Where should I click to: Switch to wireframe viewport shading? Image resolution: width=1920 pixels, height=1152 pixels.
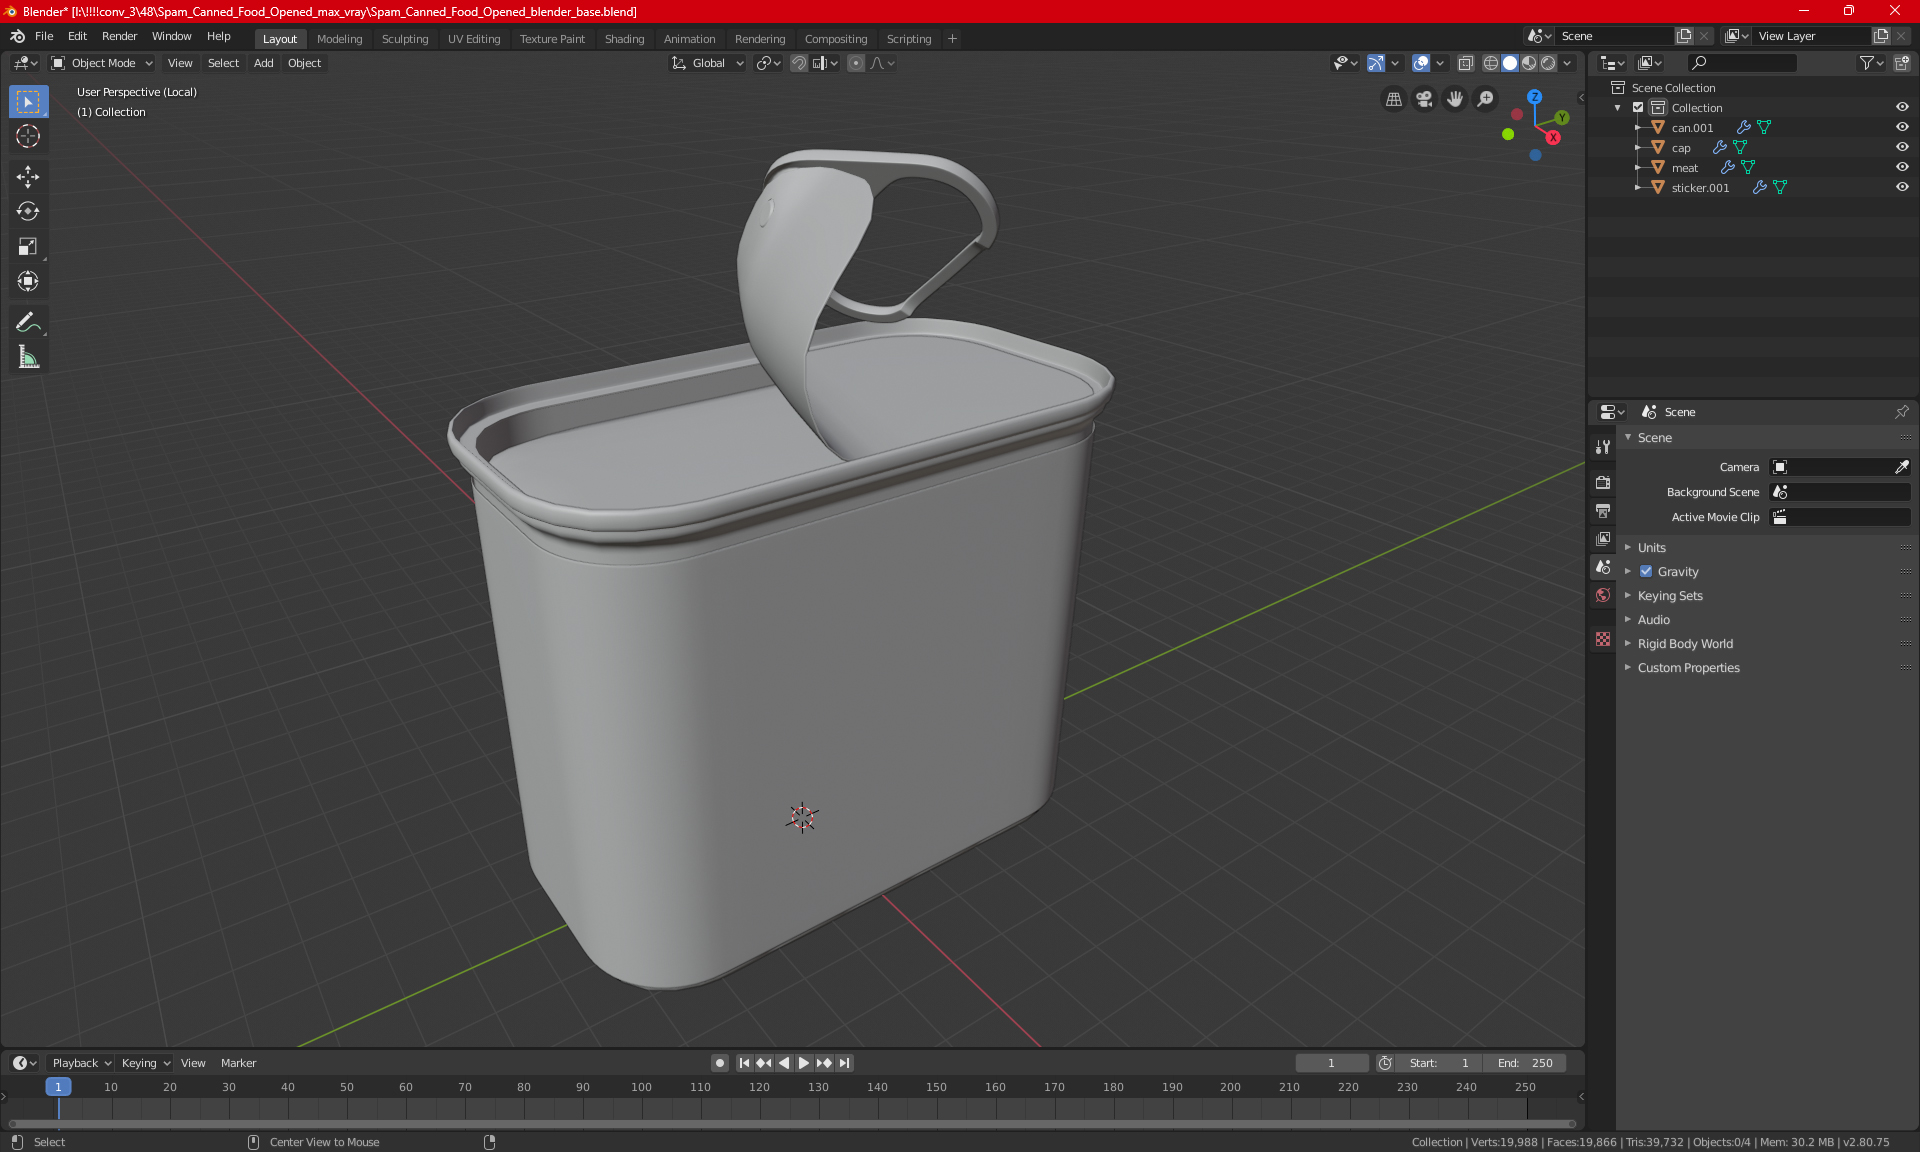pyautogui.click(x=1490, y=63)
